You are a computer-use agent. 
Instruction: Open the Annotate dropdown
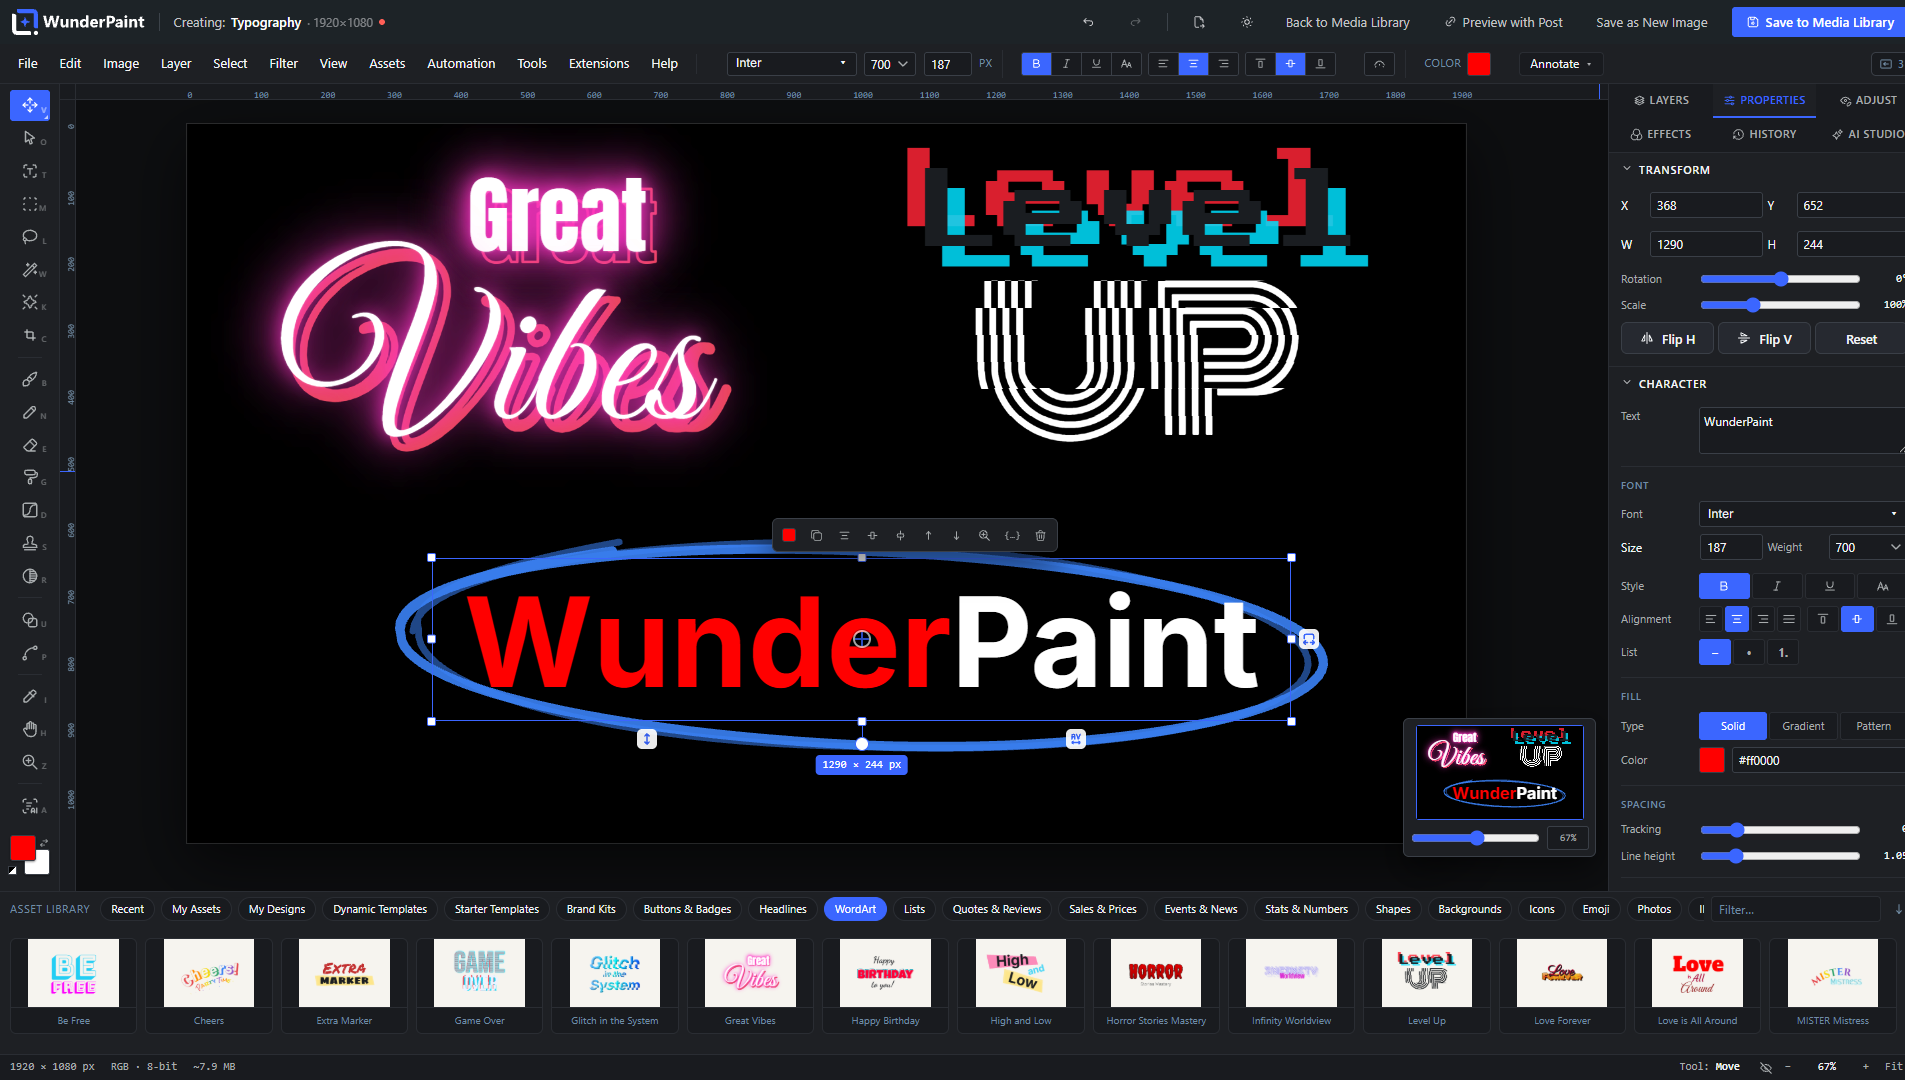(1560, 64)
